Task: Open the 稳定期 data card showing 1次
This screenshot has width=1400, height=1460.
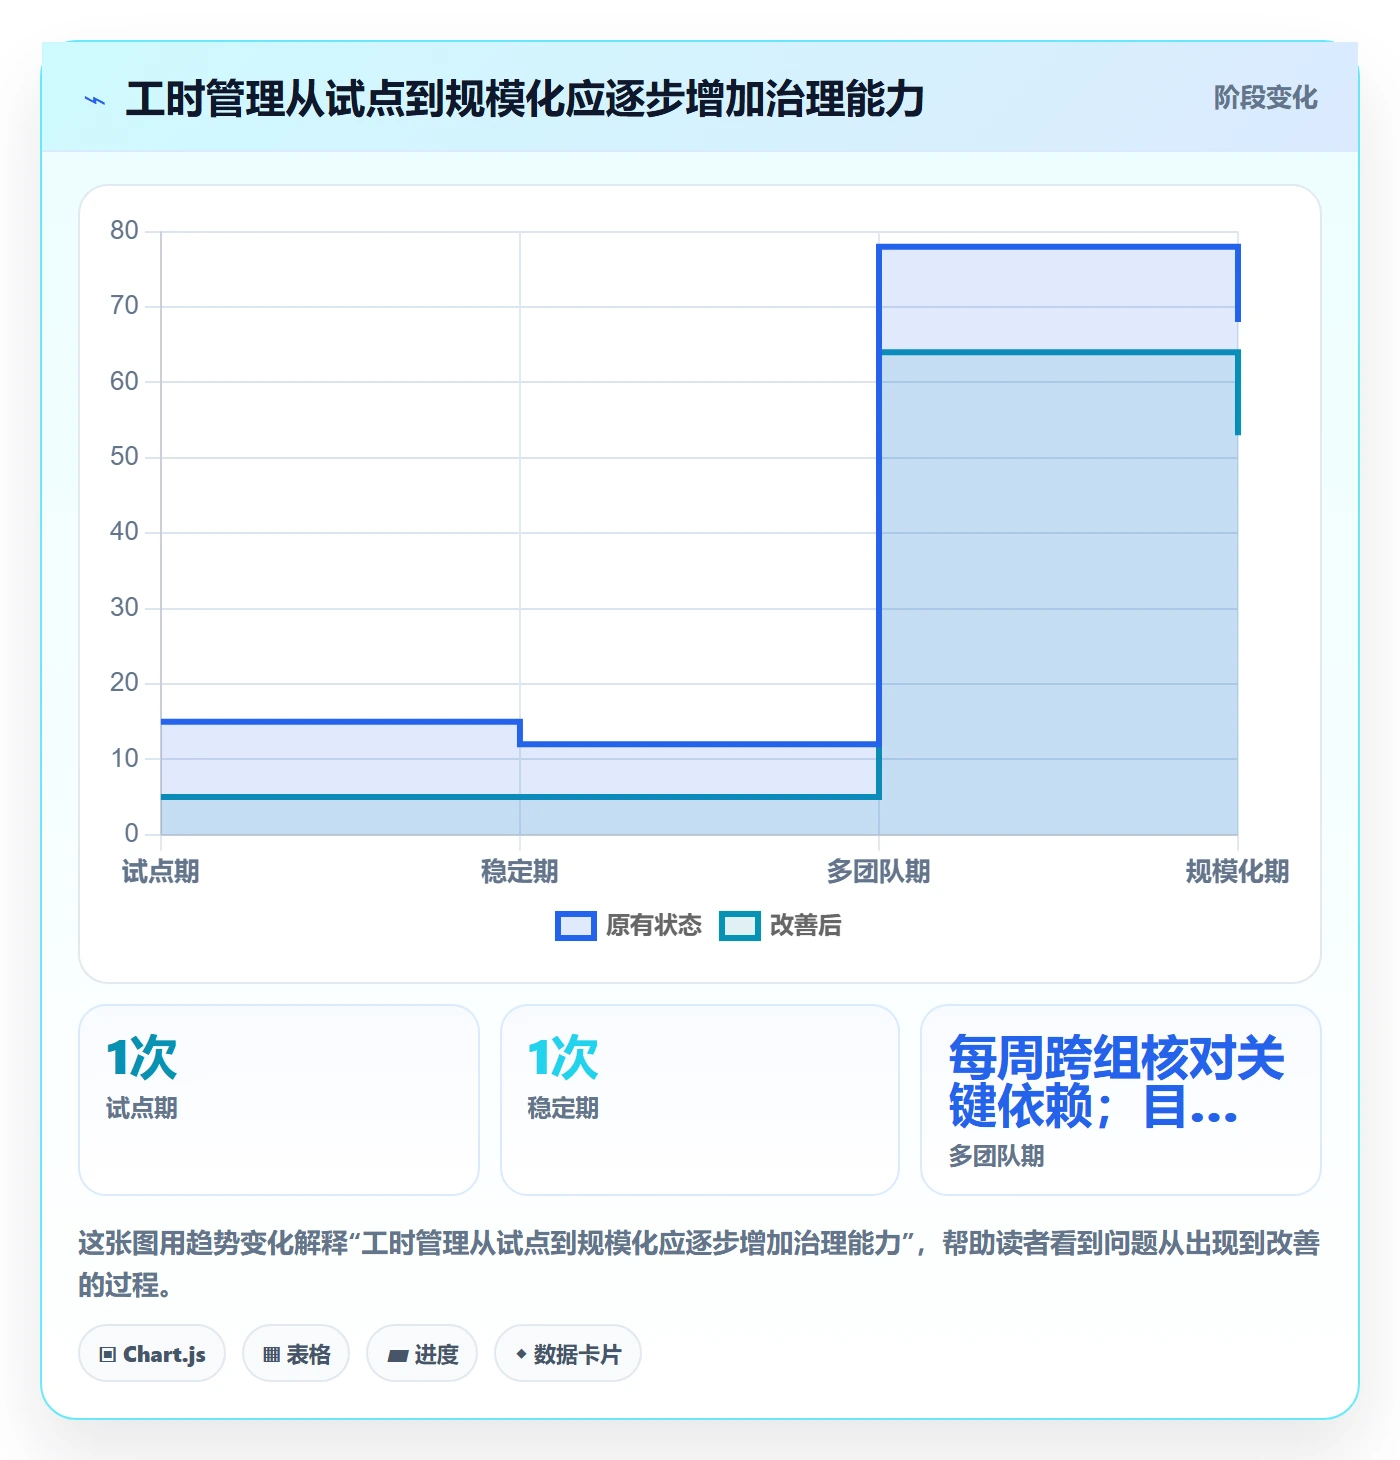Action: (x=700, y=1100)
